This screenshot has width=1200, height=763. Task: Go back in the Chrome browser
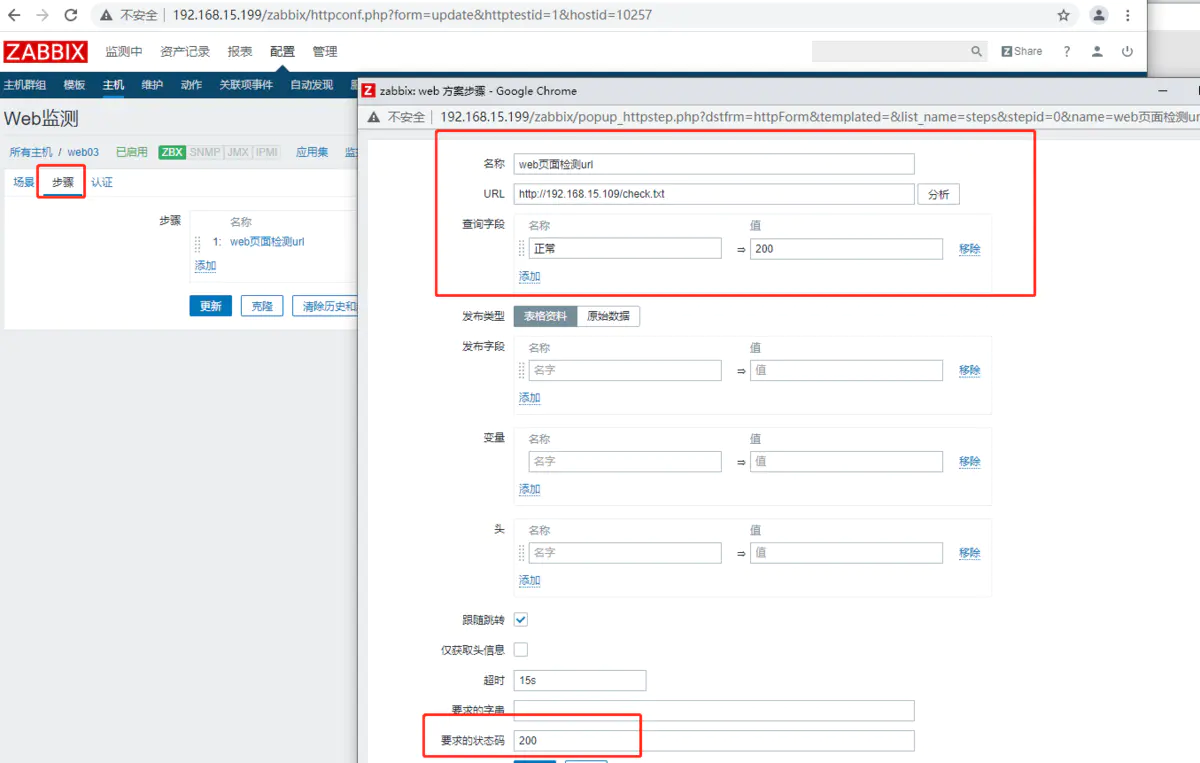(14, 15)
